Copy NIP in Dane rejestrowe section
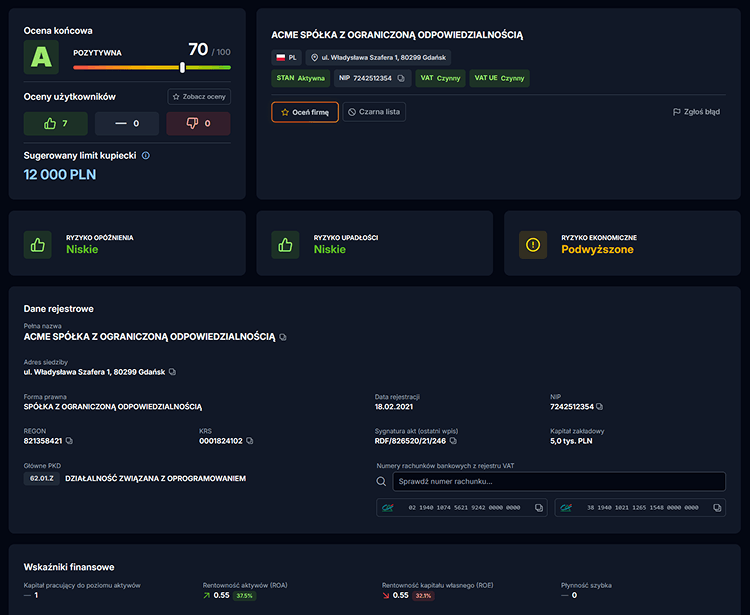 pos(599,407)
